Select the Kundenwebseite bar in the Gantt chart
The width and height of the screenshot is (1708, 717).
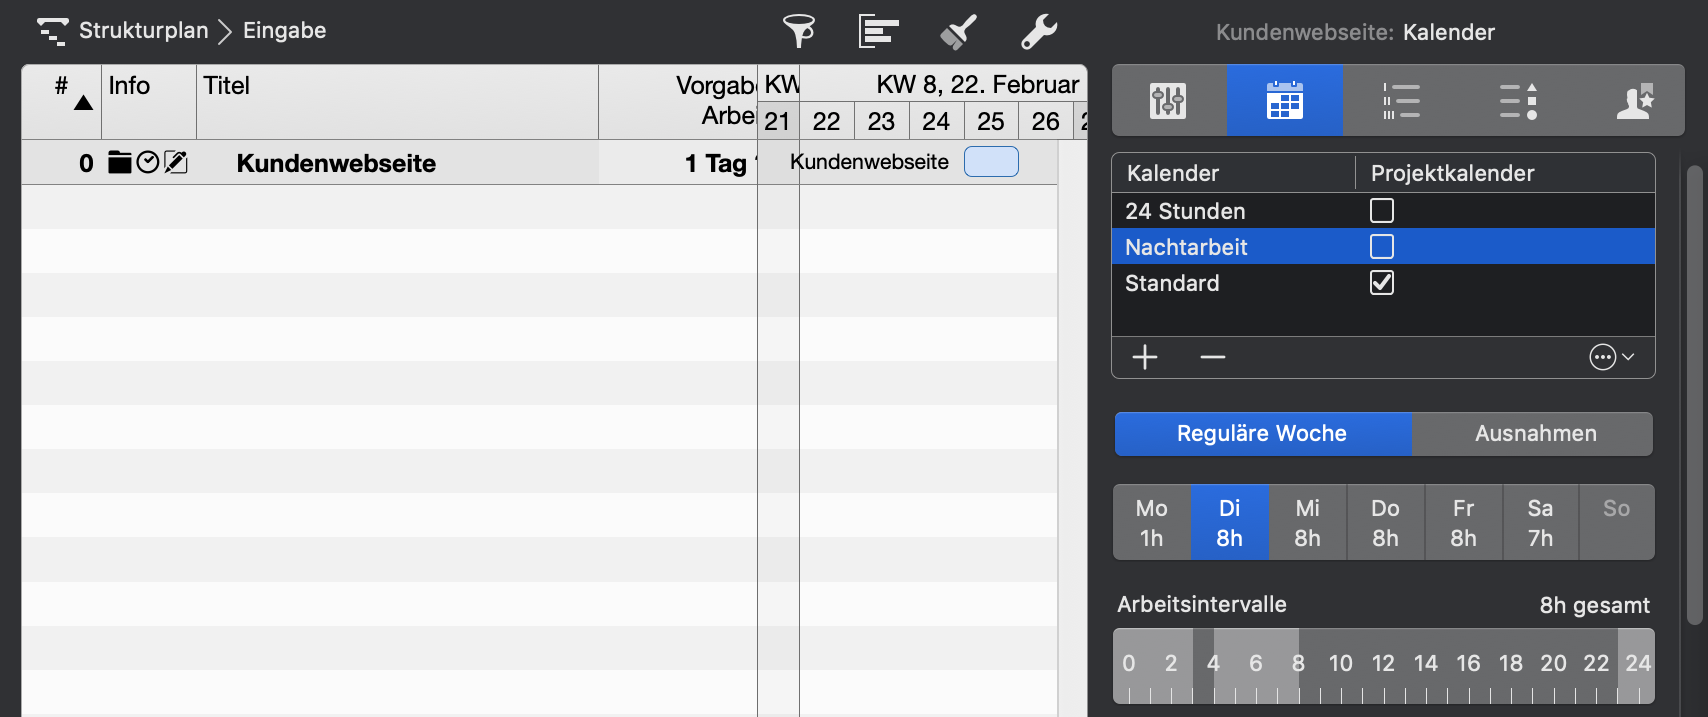[990, 161]
